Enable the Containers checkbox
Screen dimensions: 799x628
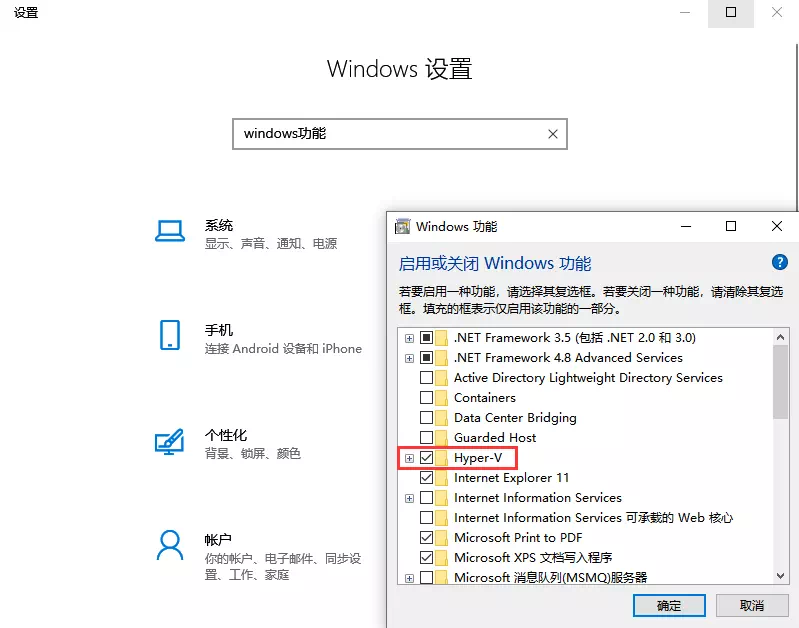[x=427, y=398]
